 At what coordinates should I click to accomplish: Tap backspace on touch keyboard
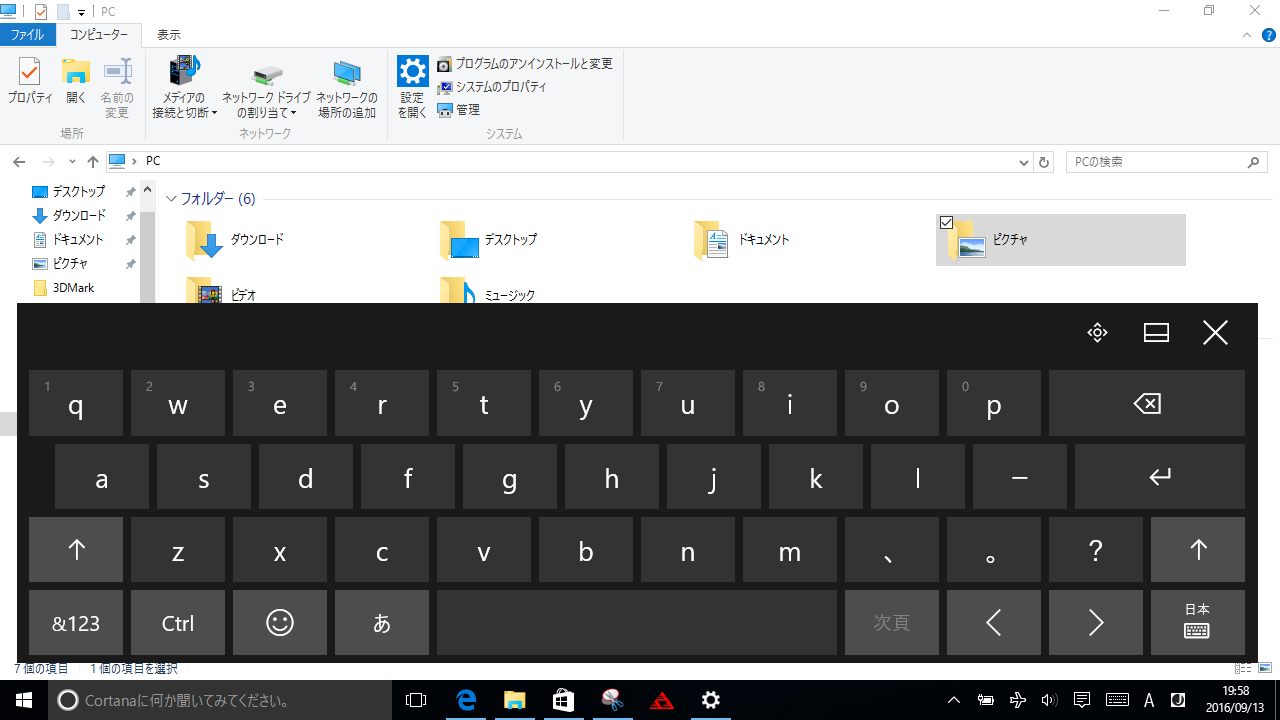coord(1147,403)
